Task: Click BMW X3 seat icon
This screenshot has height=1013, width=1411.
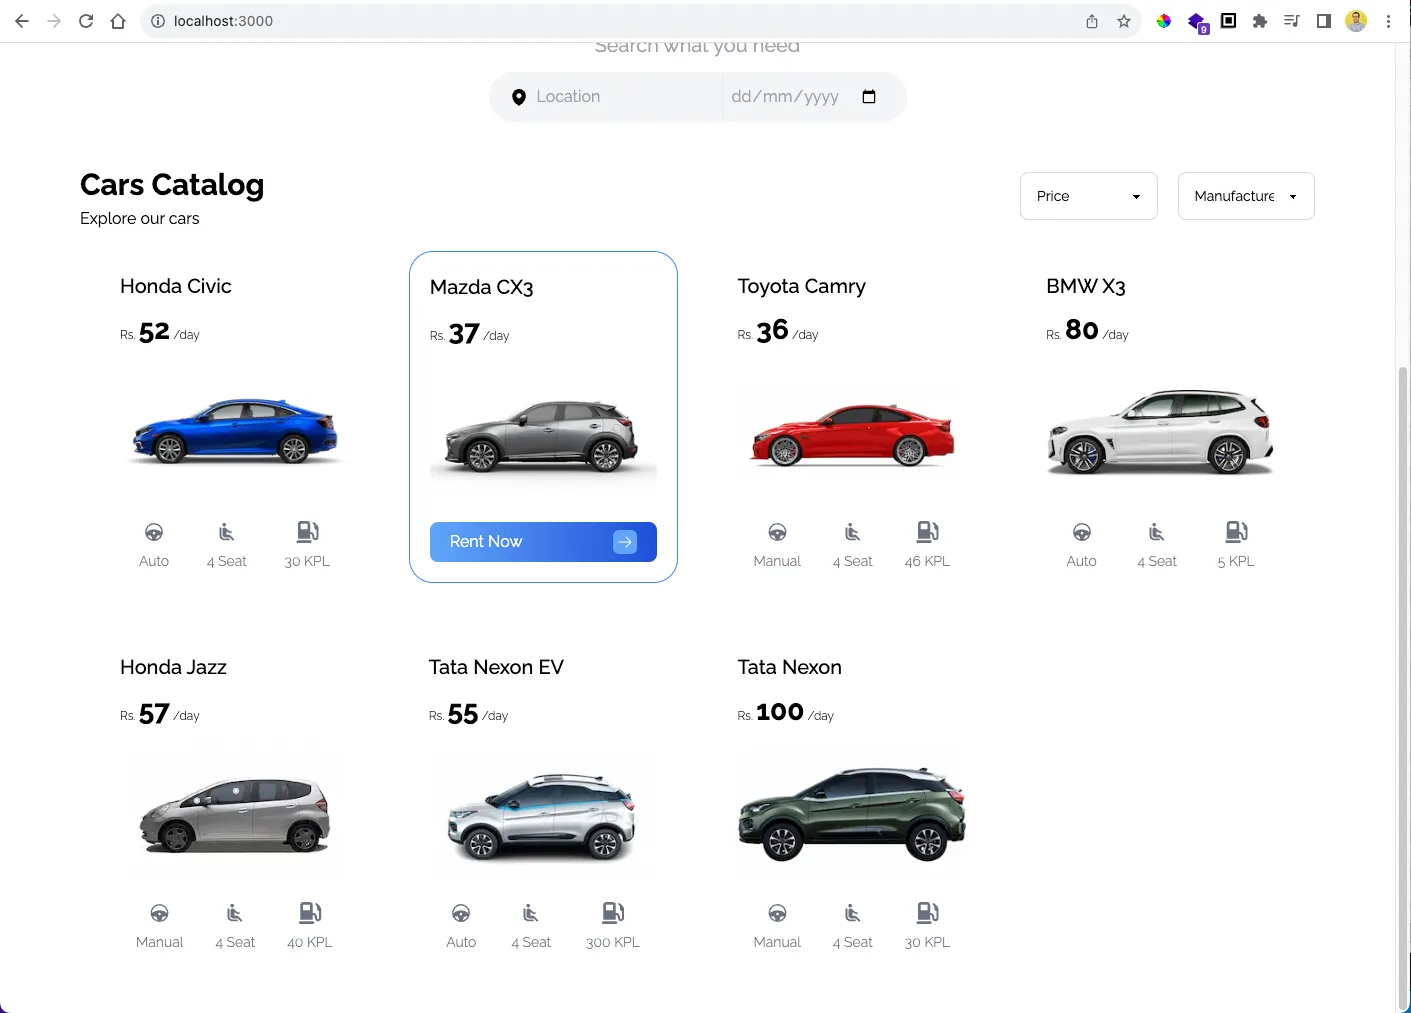Action: point(1157,532)
